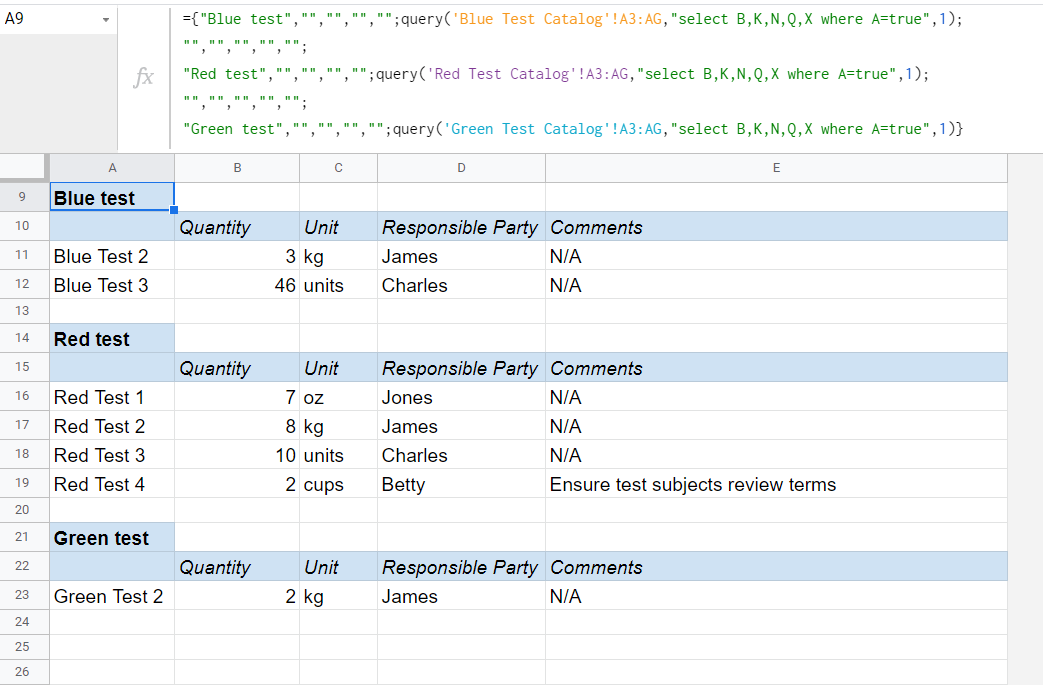Image resolution: width=1043 pixels, height=685 pixels.
Task: Click the Comments header in row 10
Action: pos(776,227)
